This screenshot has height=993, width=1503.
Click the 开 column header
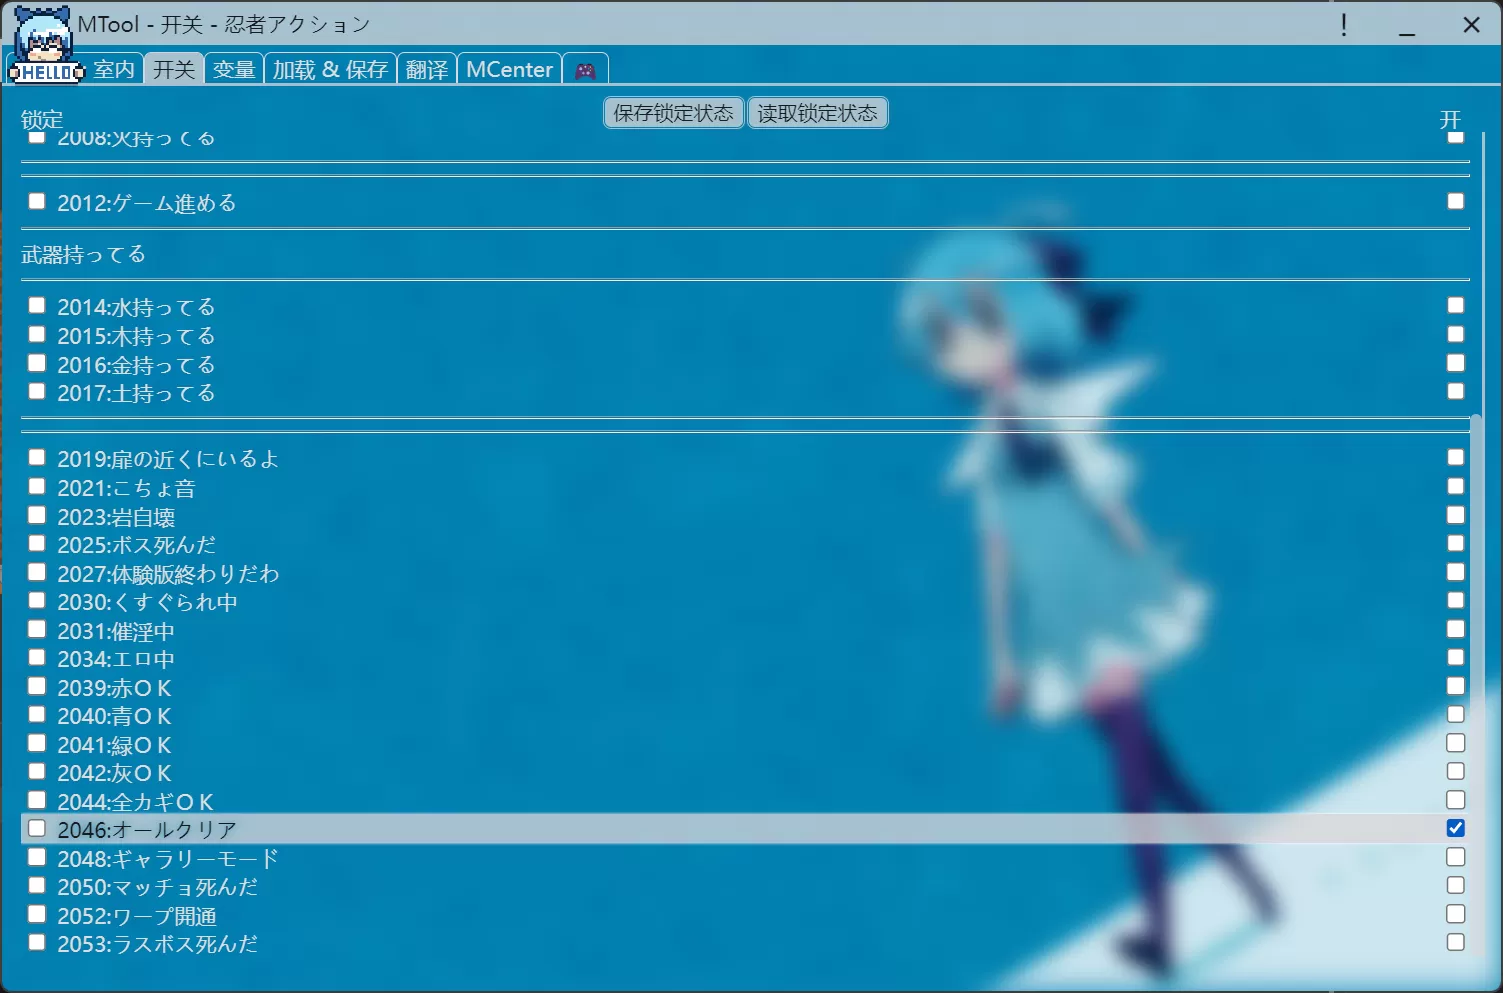(1450, 120)
